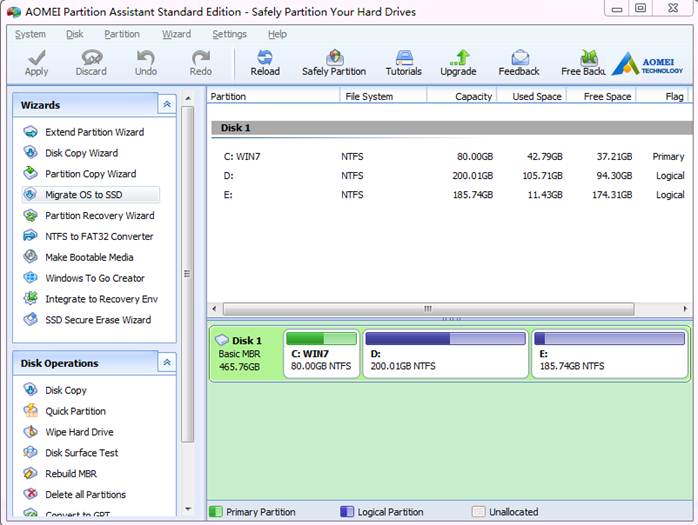
Task: Click the horizontal scrollbar of partition list
Action: coord(428,309)
